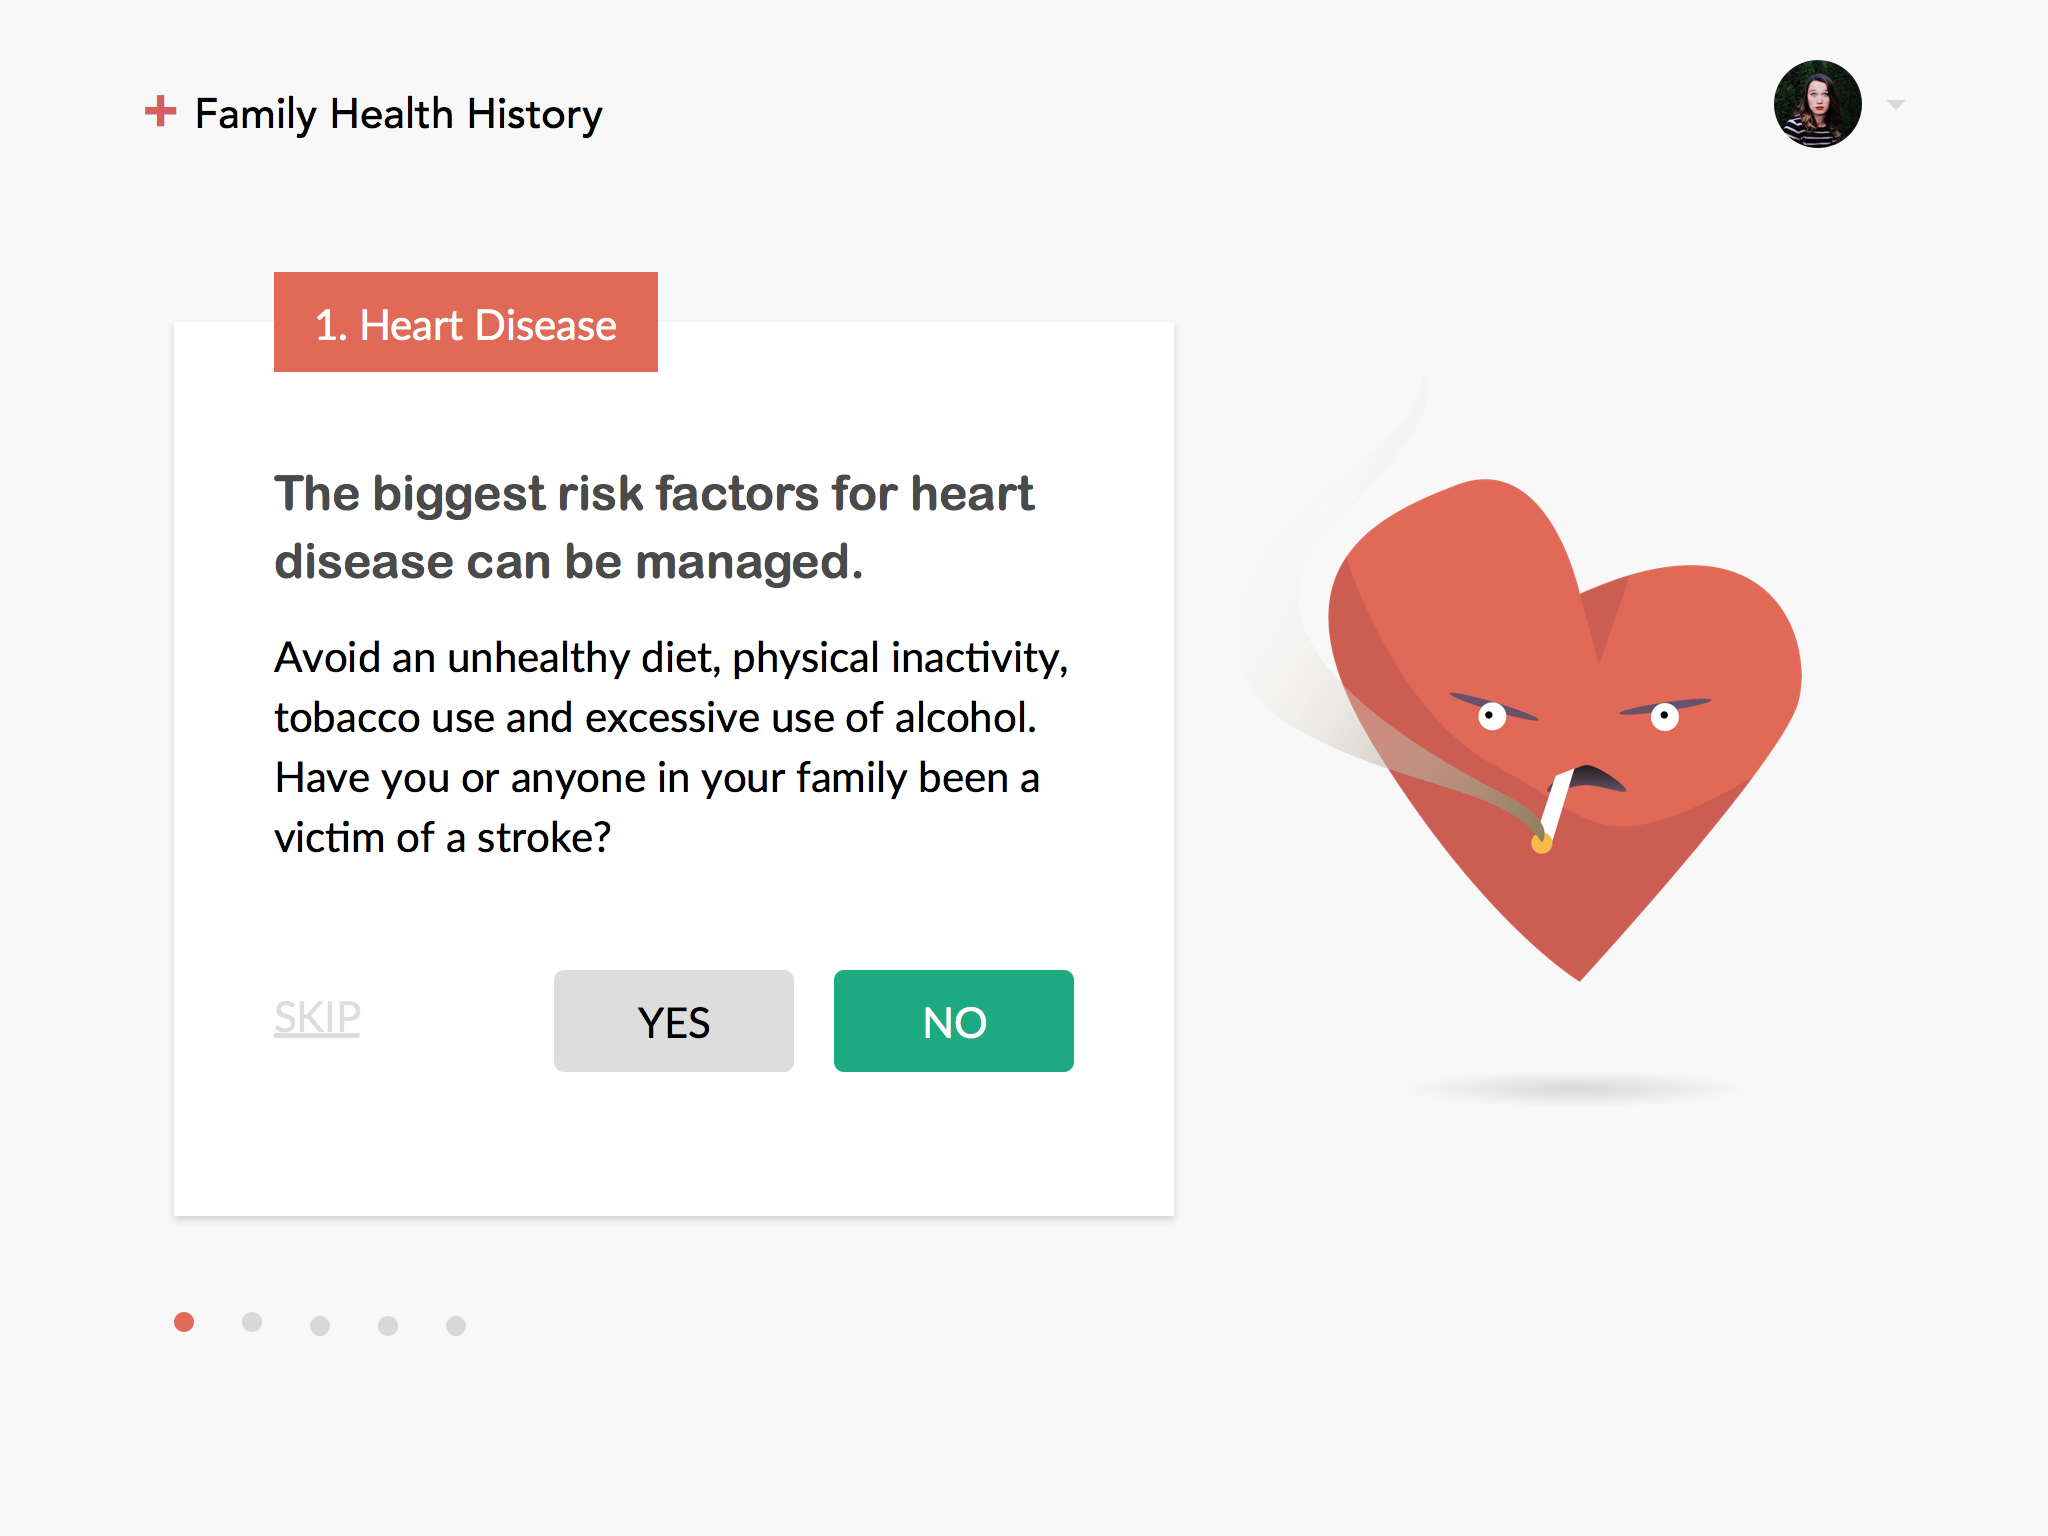2048x1536 pixels.
Task: Click the paragraph about unhealthy diet
Action: 672,747
